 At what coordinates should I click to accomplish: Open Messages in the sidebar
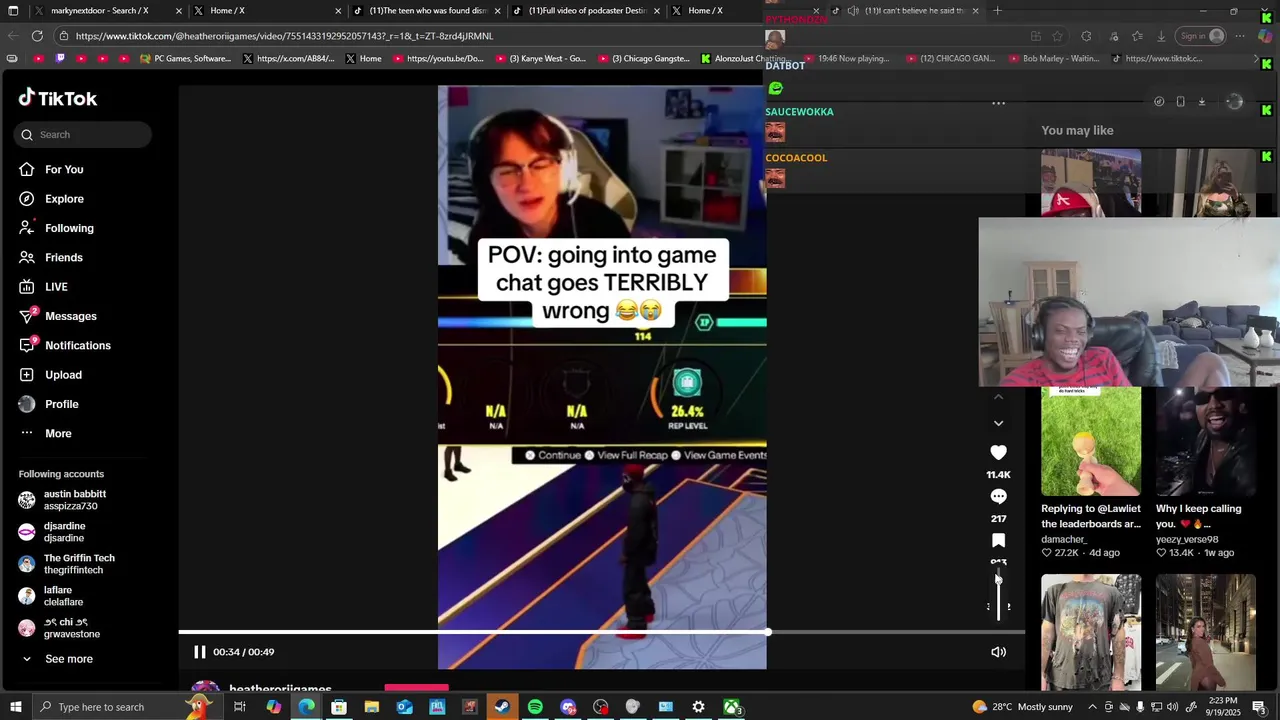pyautogui.click(x=58, y=316)
